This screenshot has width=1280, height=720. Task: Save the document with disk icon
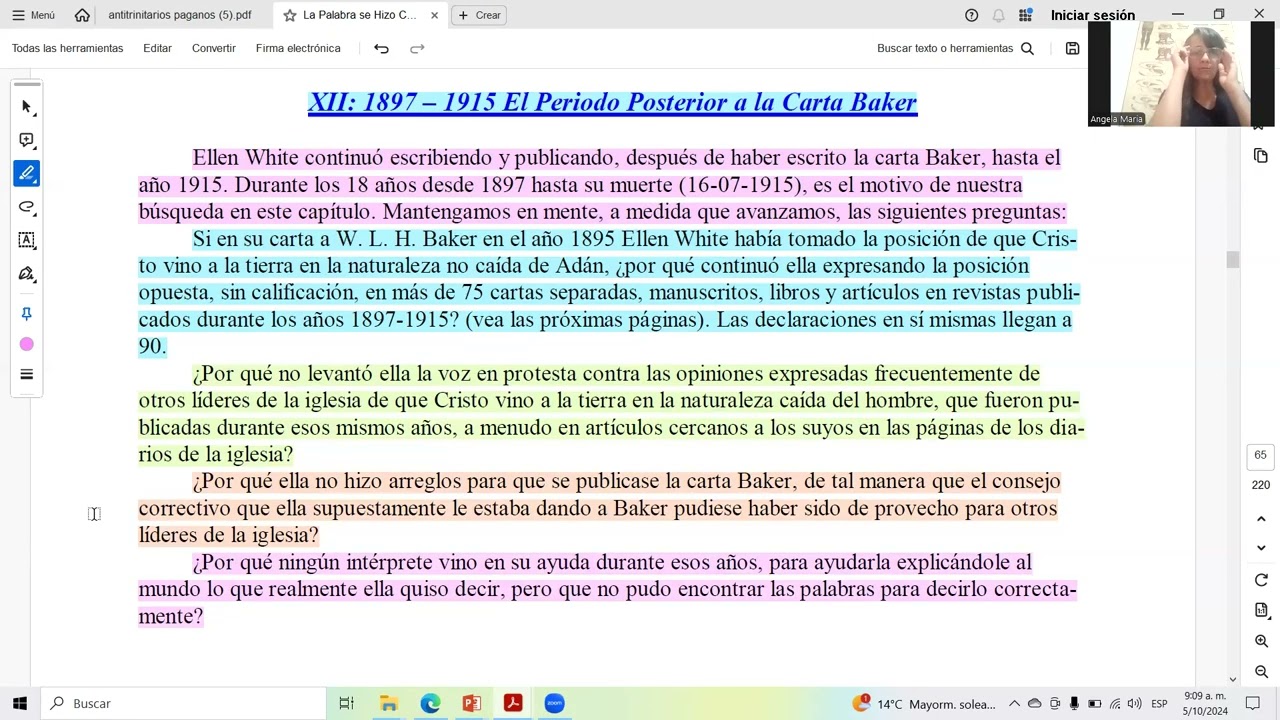[x=1072, y=48]
